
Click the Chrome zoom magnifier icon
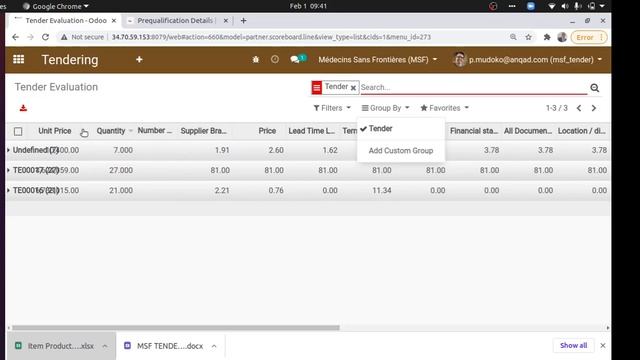513,37
